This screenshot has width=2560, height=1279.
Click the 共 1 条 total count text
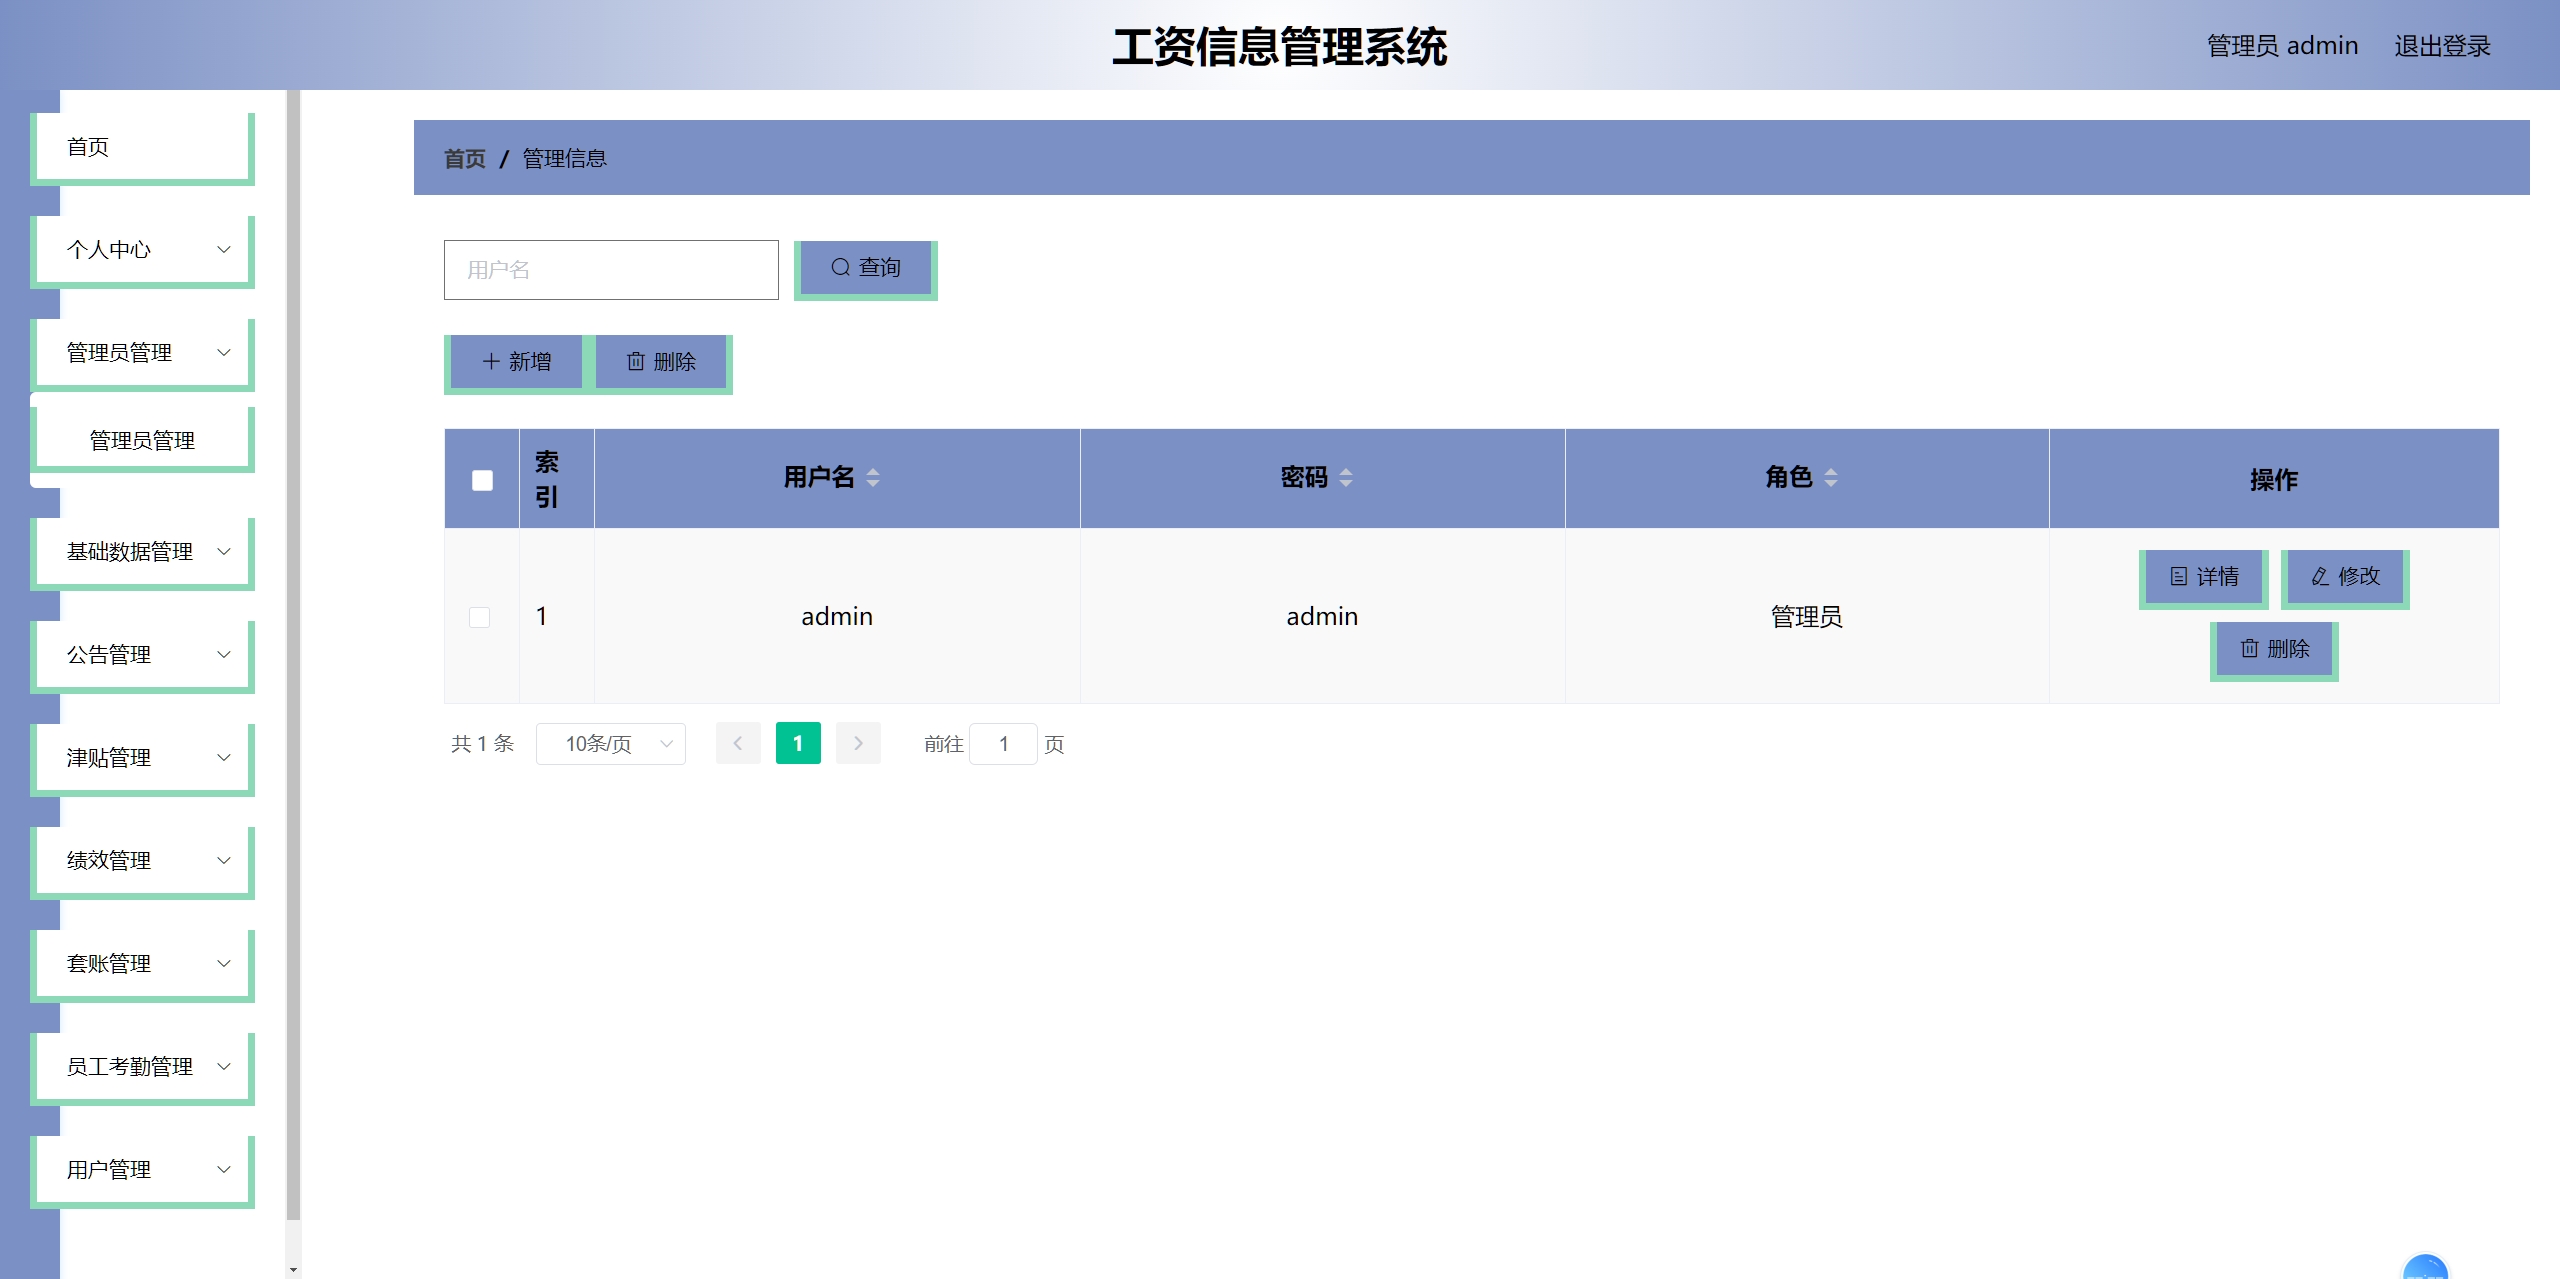click(482, 744)
